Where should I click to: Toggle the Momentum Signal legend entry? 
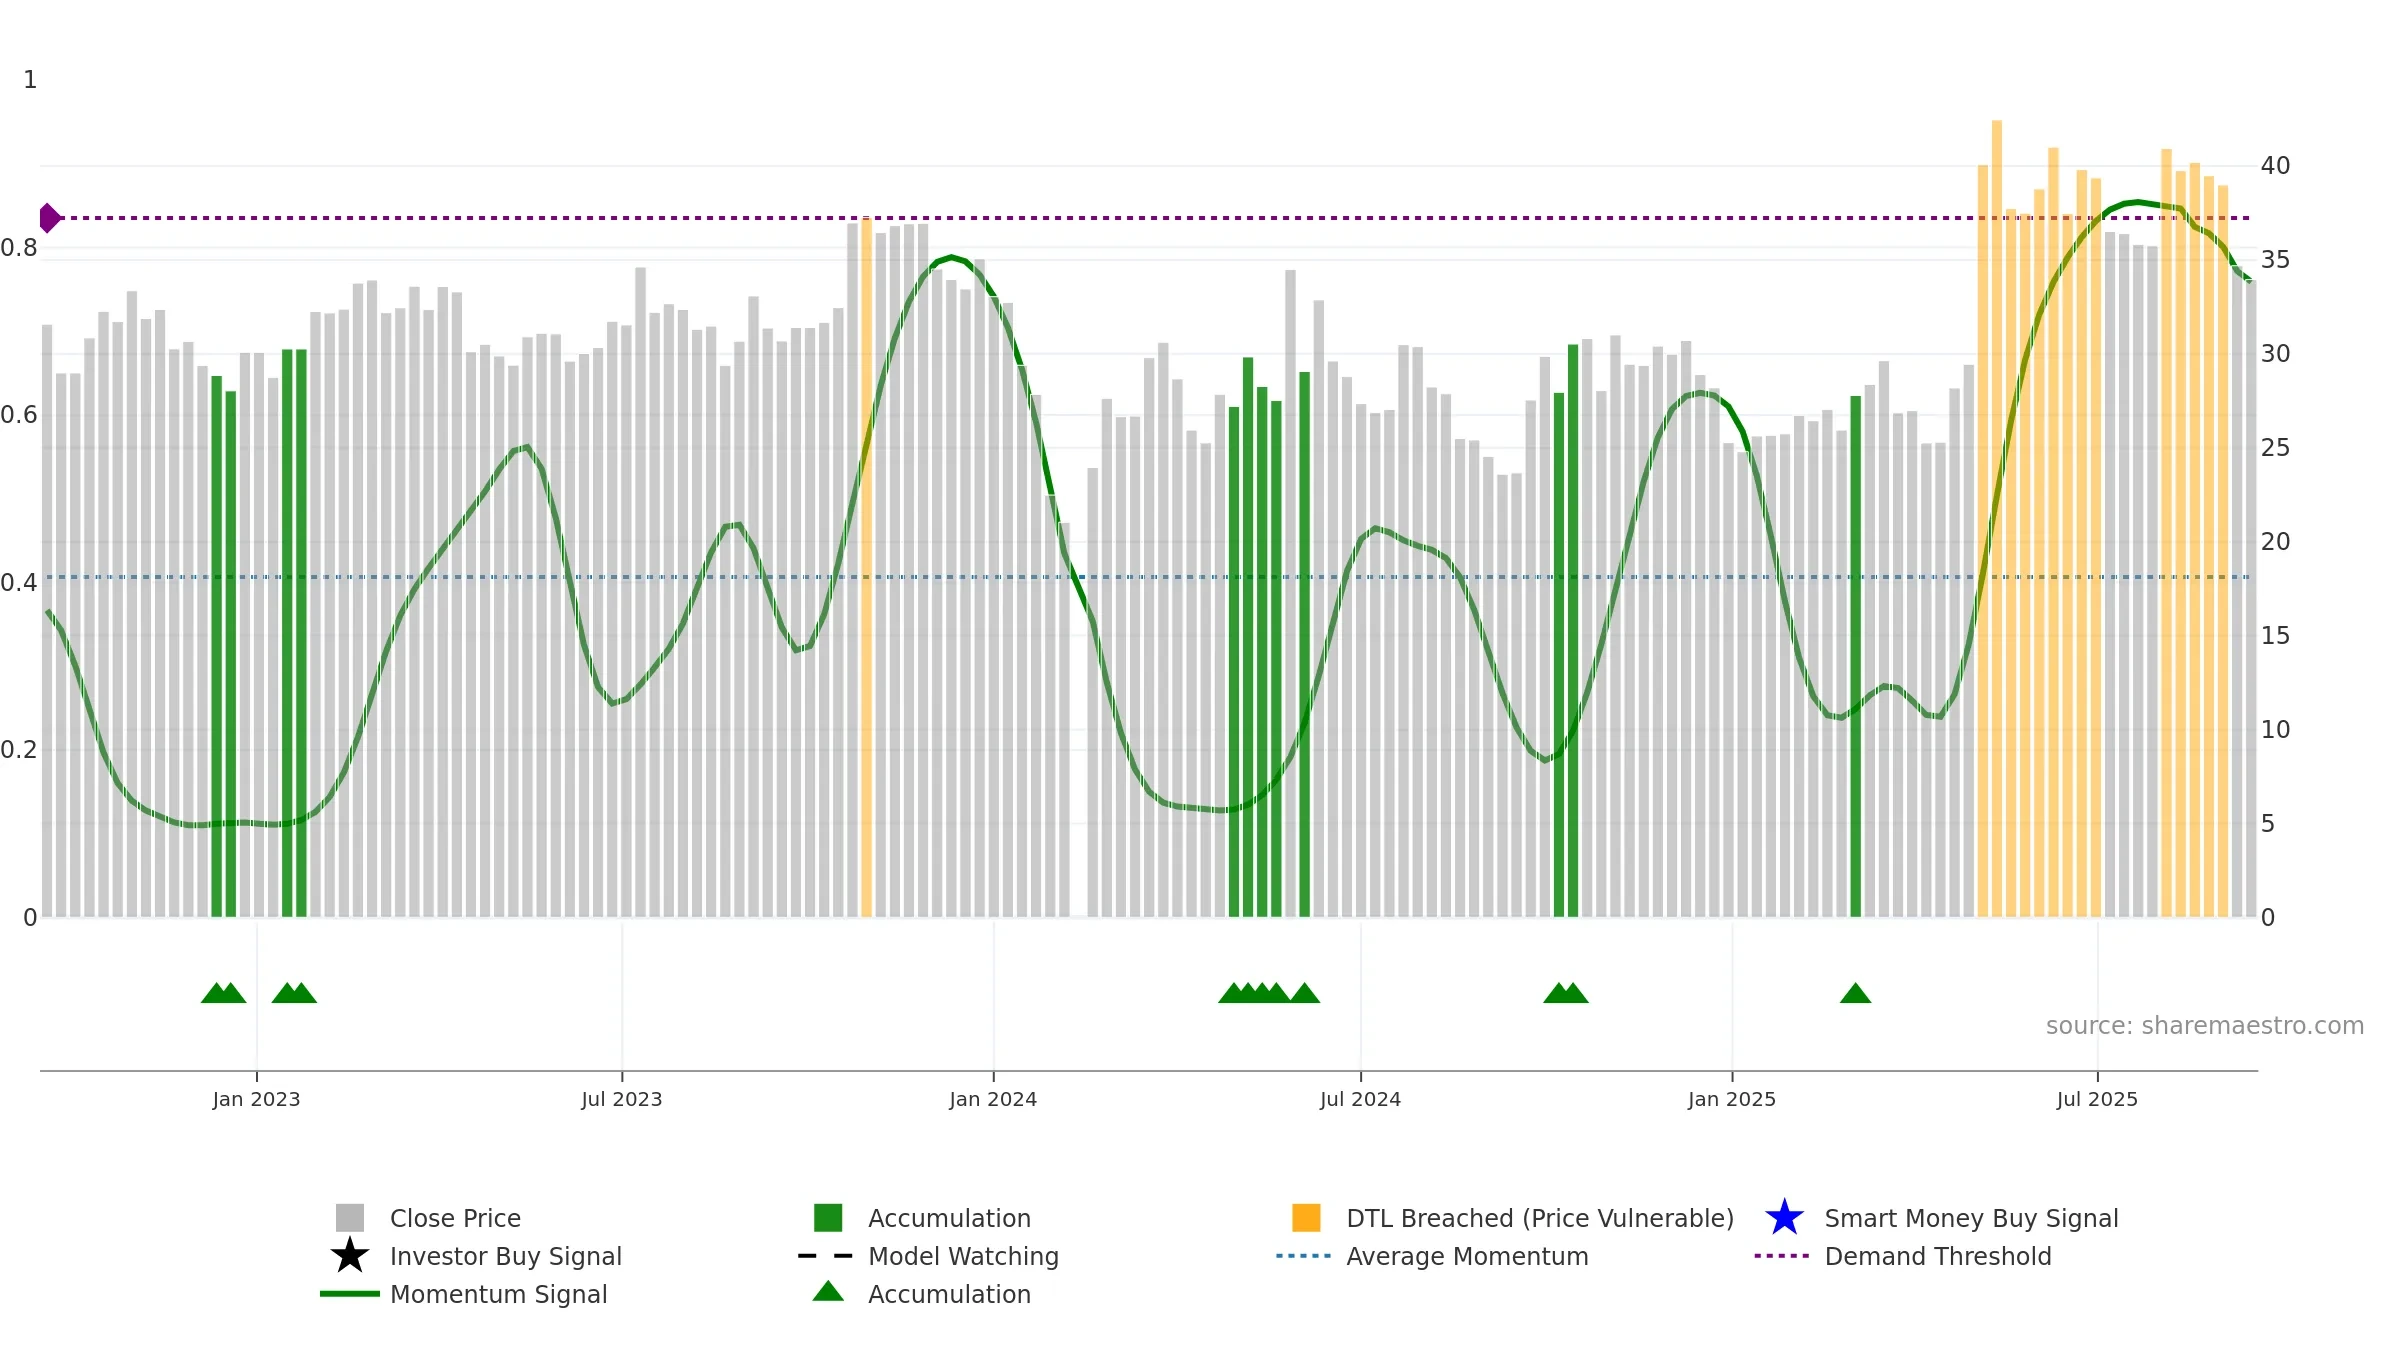pos(498,1294)
